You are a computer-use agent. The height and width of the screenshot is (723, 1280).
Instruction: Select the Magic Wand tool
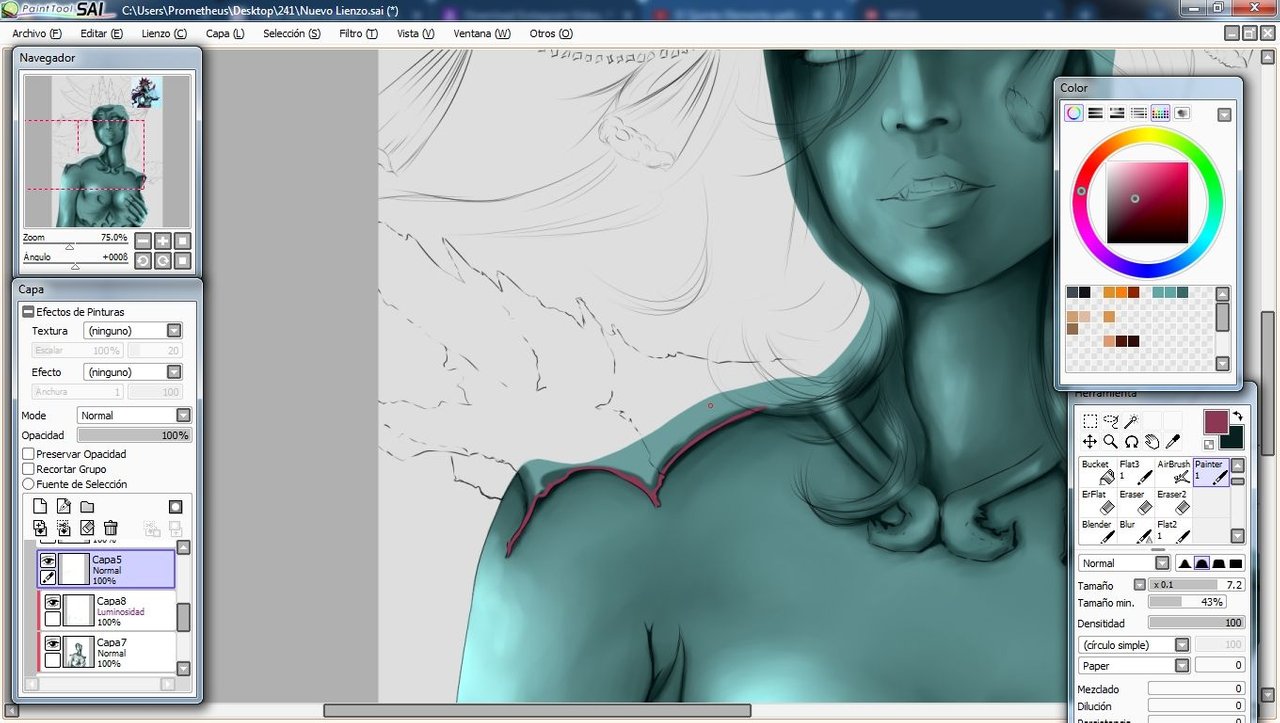tap(1131, 422)
